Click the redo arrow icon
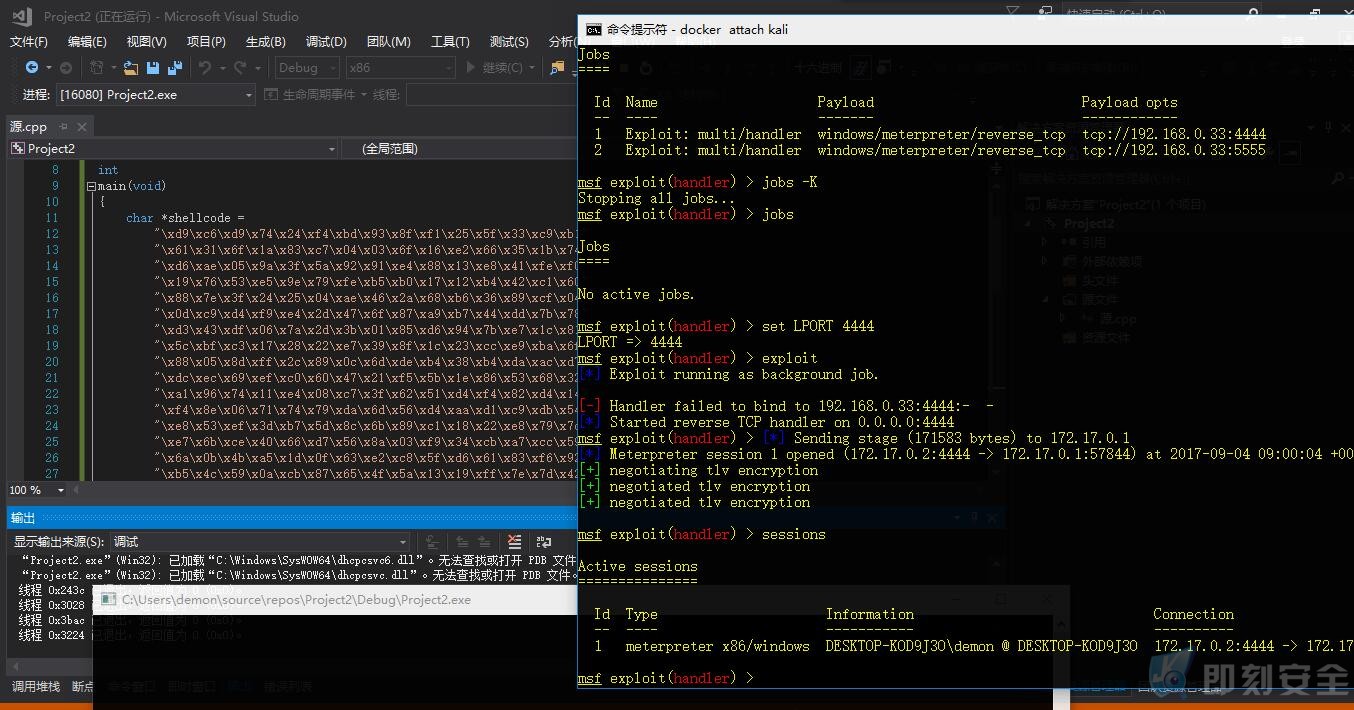 point(240,67)
